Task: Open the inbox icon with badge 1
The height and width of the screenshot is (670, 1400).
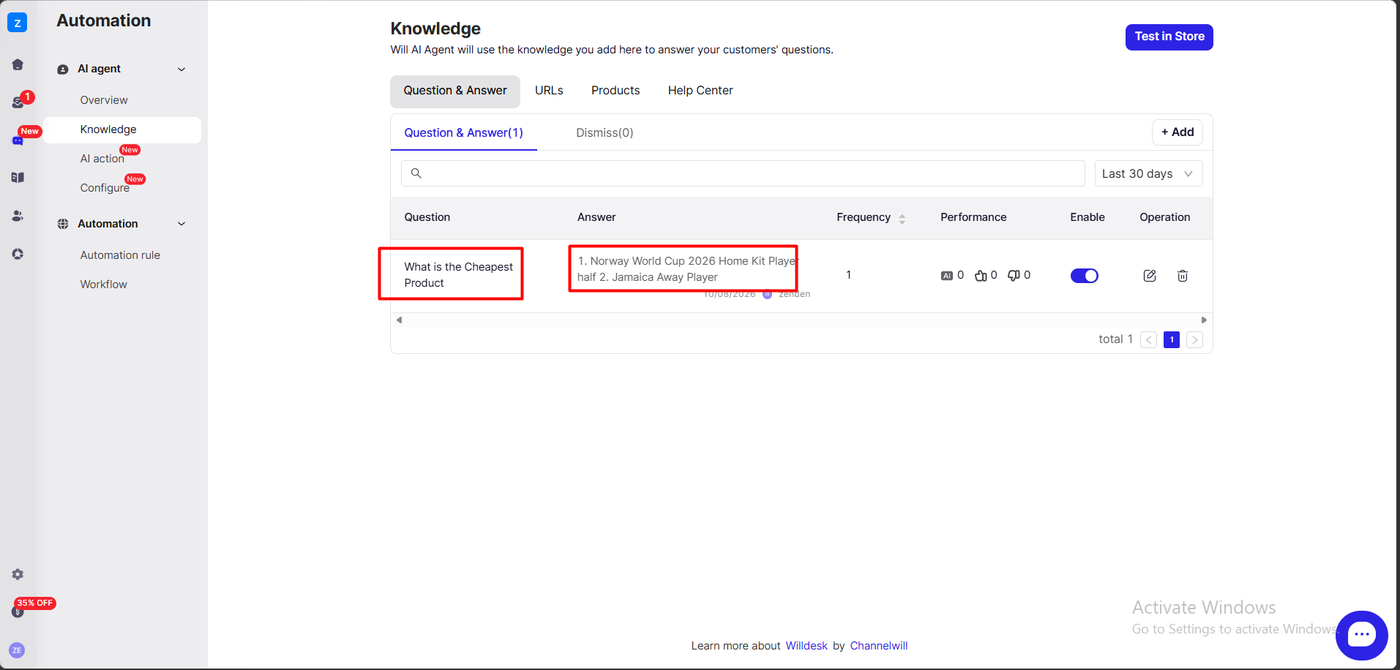Action: point(17,102)
